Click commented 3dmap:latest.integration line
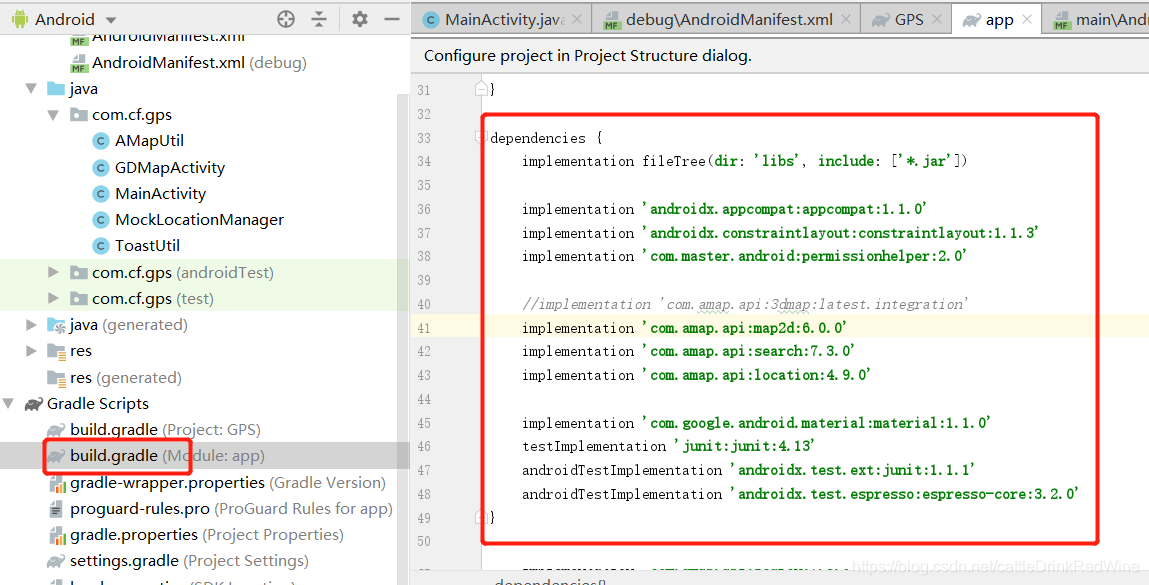This screenshot has height=585, width=1149. [745, 304]
